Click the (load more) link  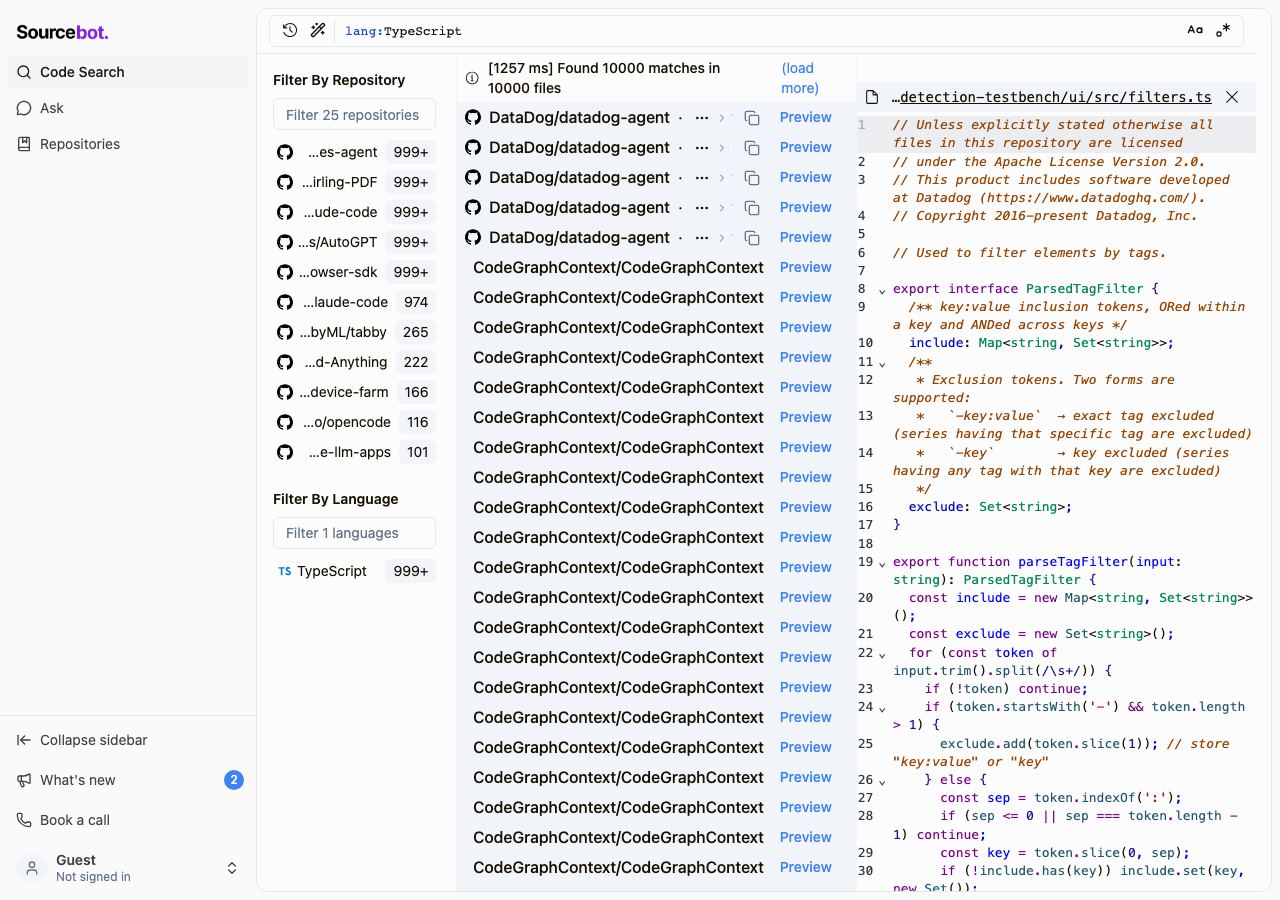coord(800,78)
